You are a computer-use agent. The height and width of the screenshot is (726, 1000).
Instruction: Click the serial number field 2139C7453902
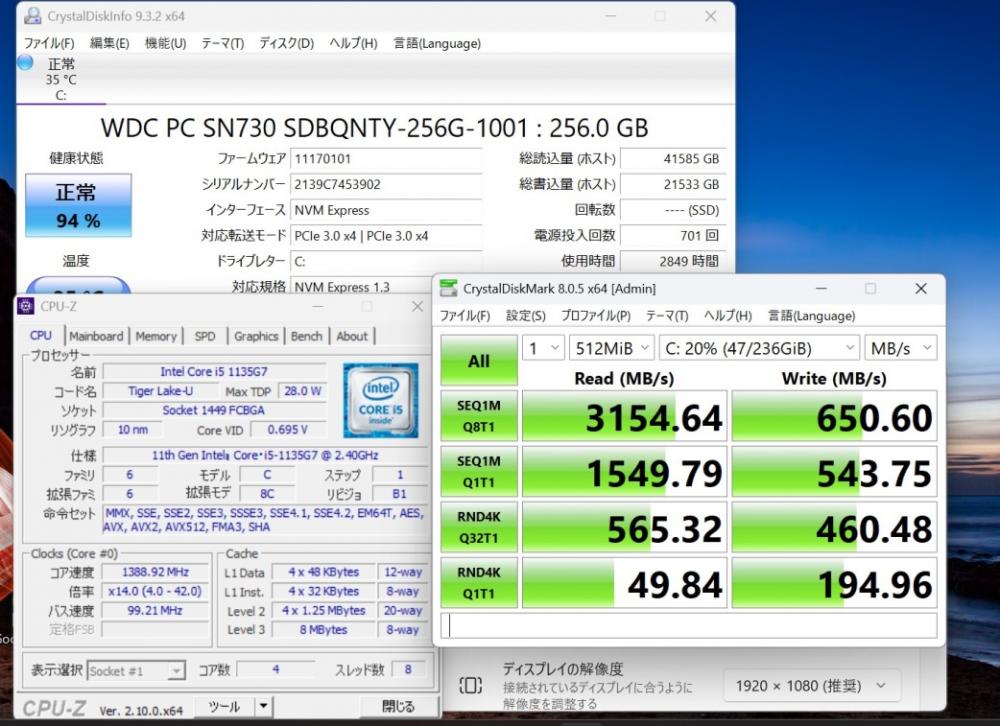click(x=386, y=184)
